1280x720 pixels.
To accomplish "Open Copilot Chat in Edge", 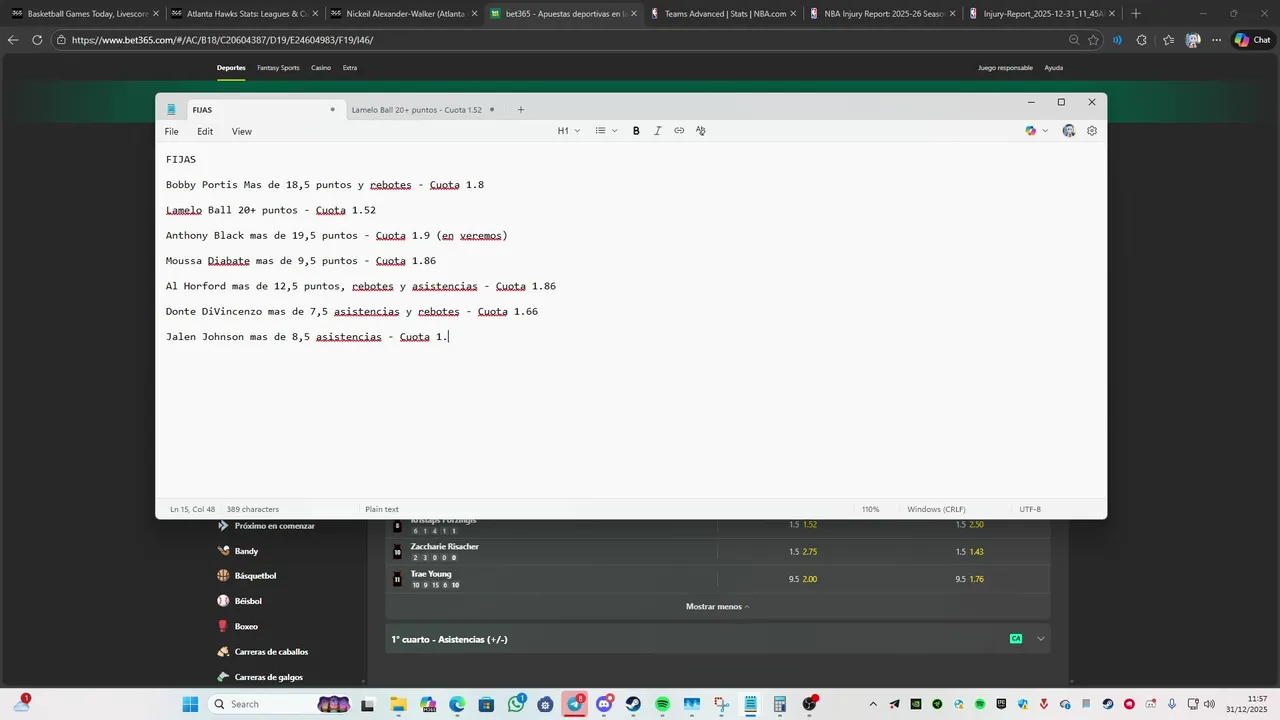I will [x=1253, y=40].
